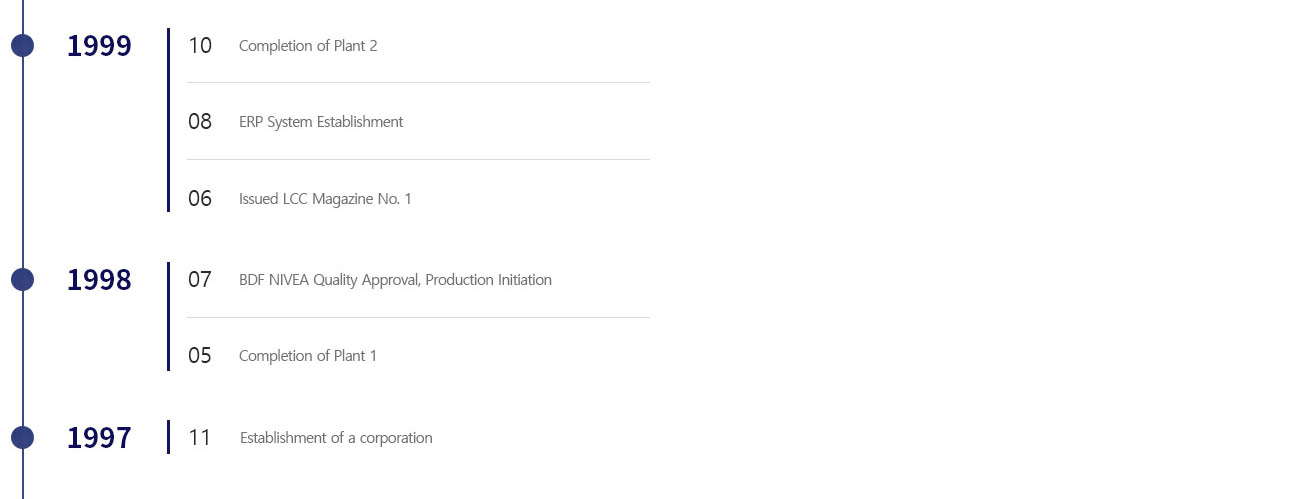
Task: Click month 07 beside NIVEA entry
Action: pyautogui.click(x=200, y=279)
